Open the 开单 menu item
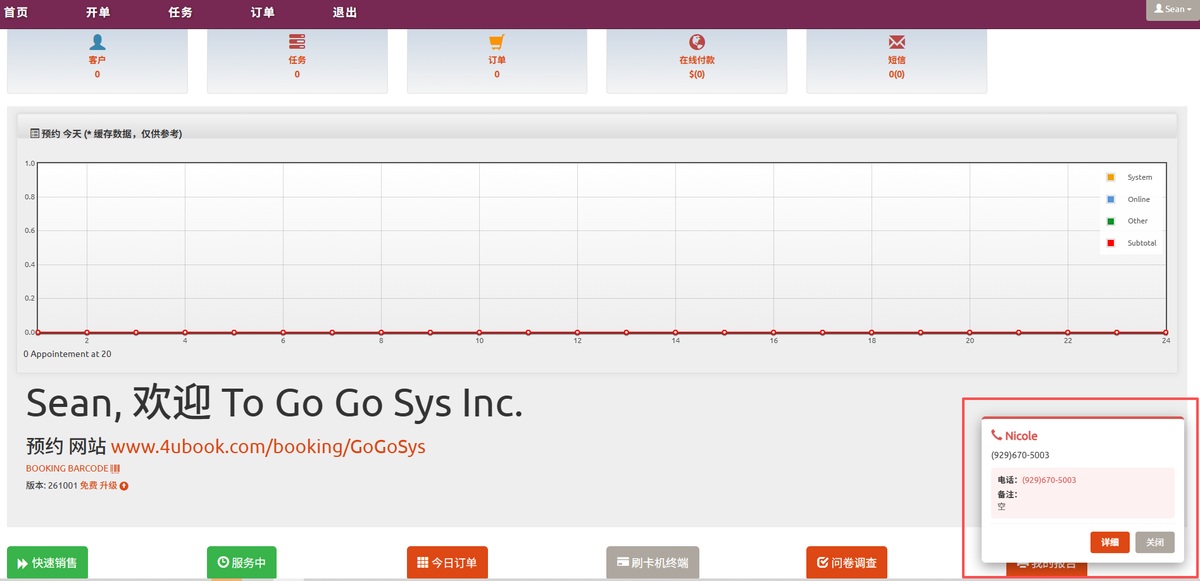This screenshot has height=581, width=1200. [x=98, y=13]
